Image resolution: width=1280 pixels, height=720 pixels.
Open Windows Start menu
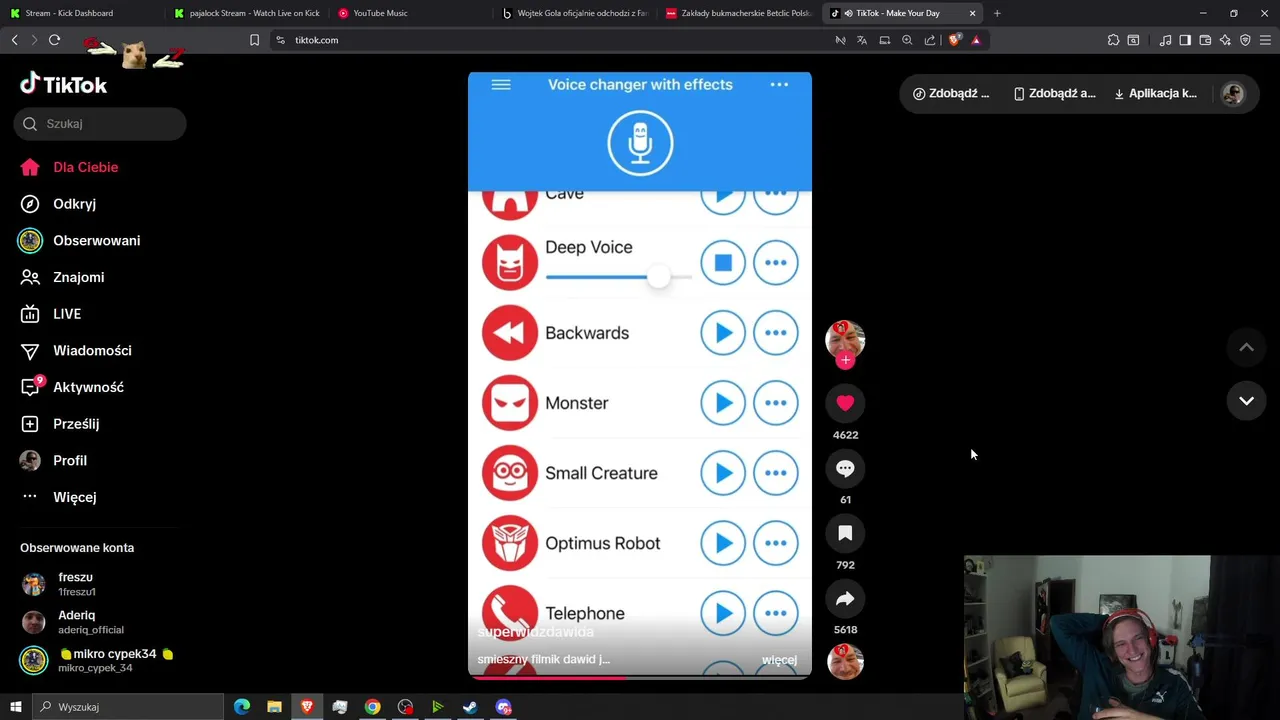(x=15, y=707)
